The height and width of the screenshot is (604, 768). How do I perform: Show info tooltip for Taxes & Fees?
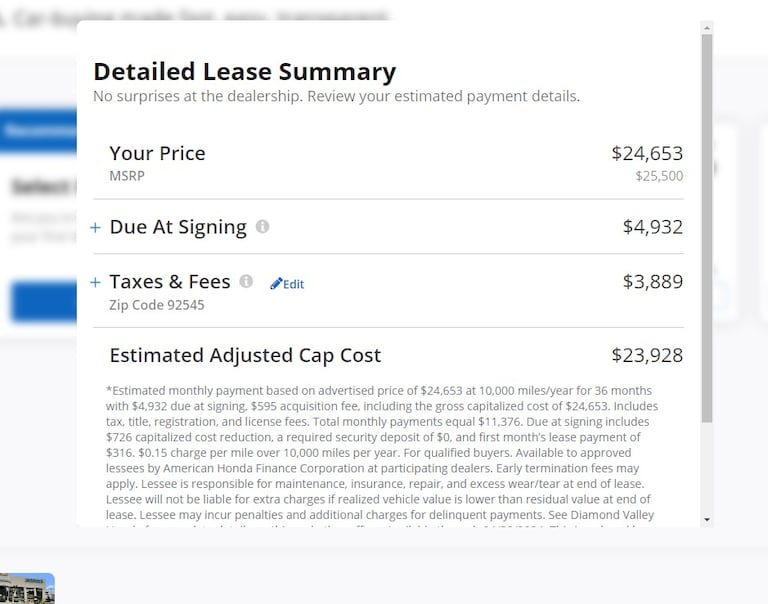tap(246, 282)
